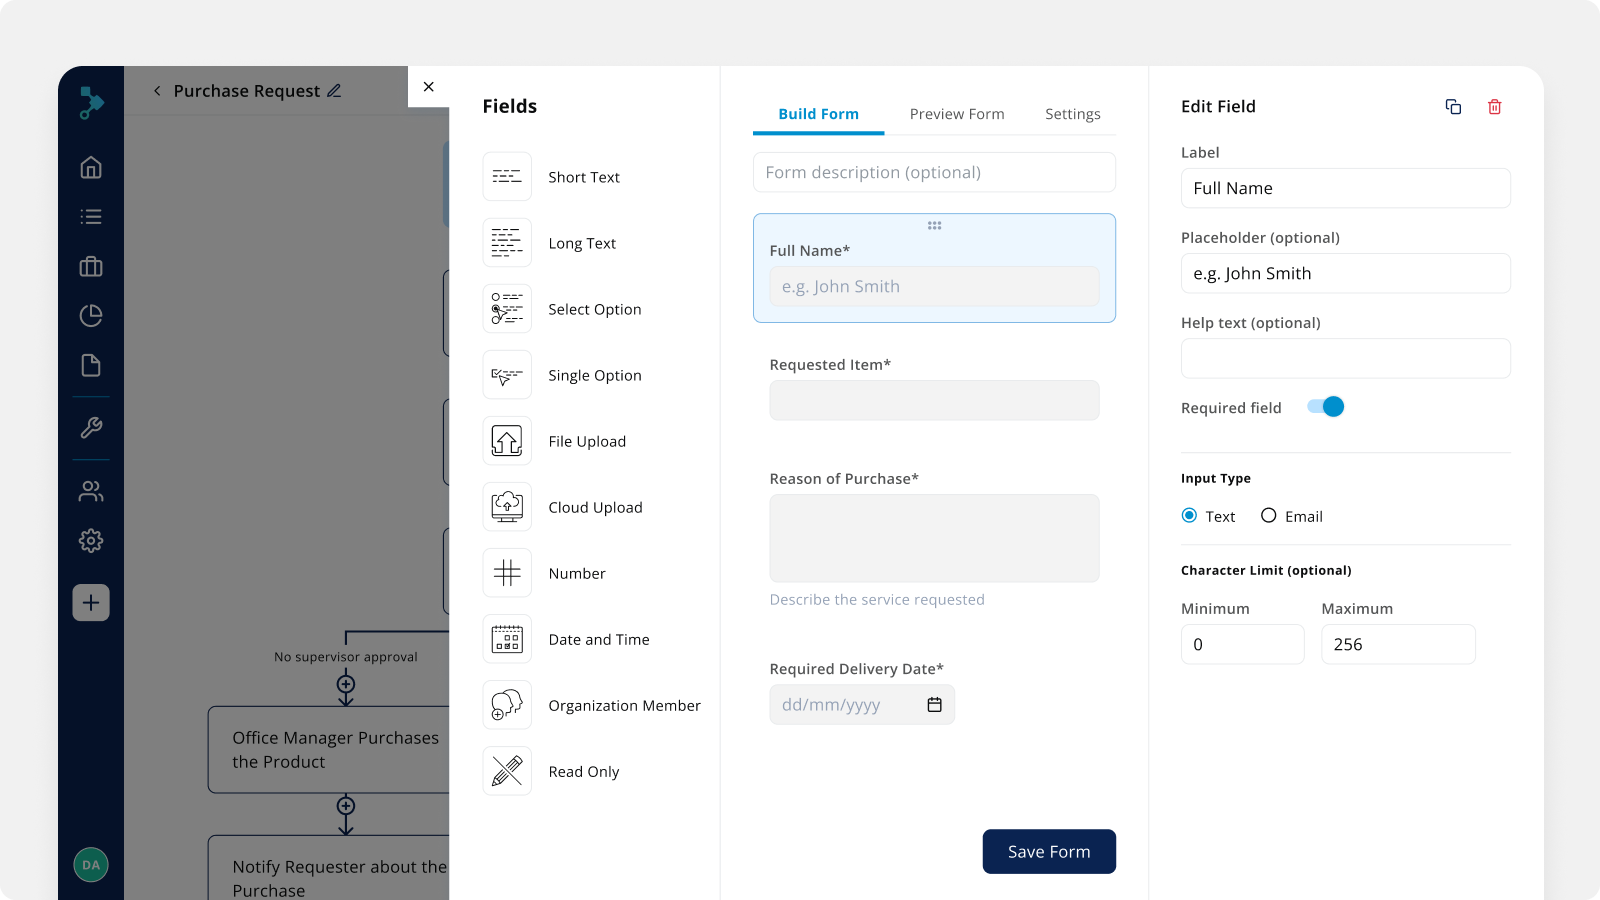Add a Cloud Upload field
The height and width of the screenshot is (900, 1600).
(507, 507)
